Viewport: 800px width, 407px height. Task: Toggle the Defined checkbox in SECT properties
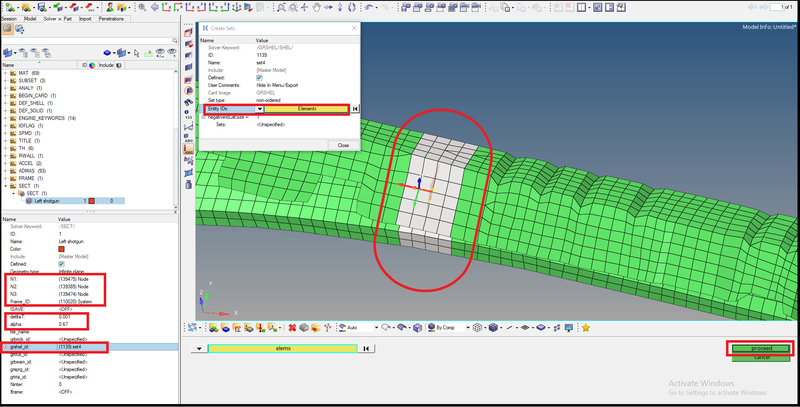(61, 264)
